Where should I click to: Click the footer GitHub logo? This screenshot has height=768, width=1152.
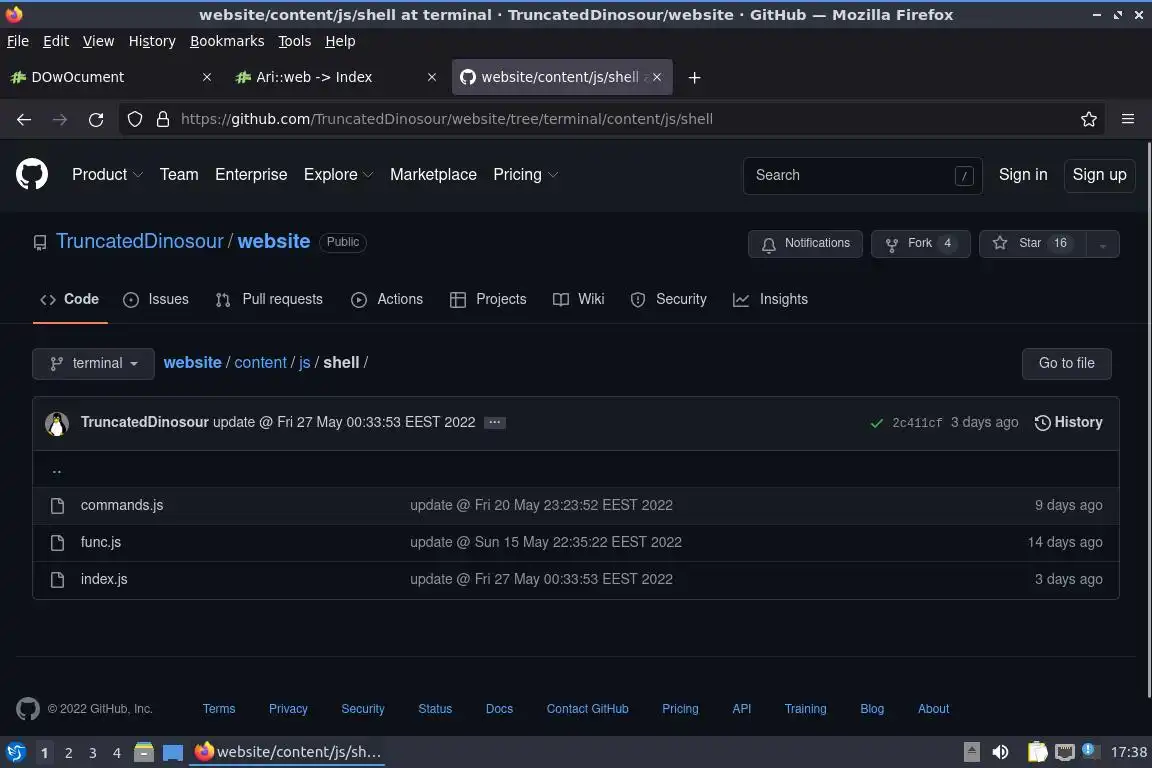click(x=28, y=709)
